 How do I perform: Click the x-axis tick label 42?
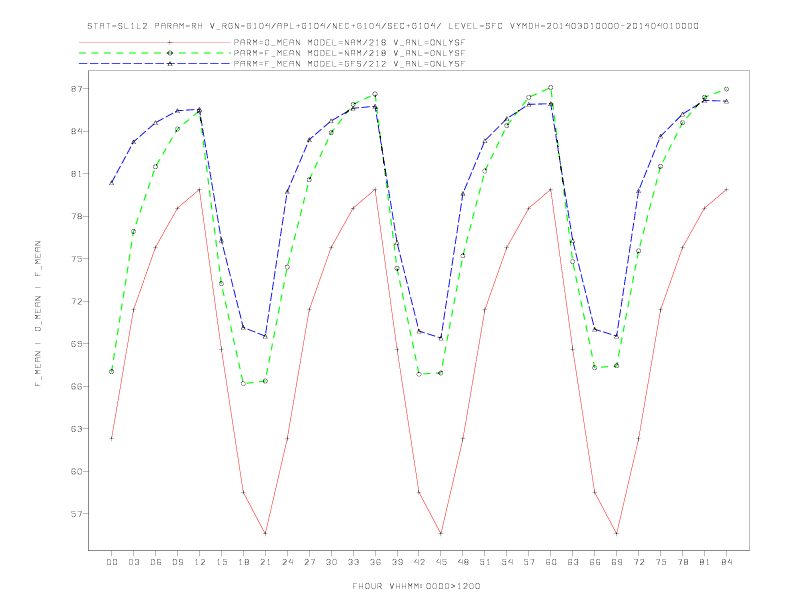click(x=419, y=562)
